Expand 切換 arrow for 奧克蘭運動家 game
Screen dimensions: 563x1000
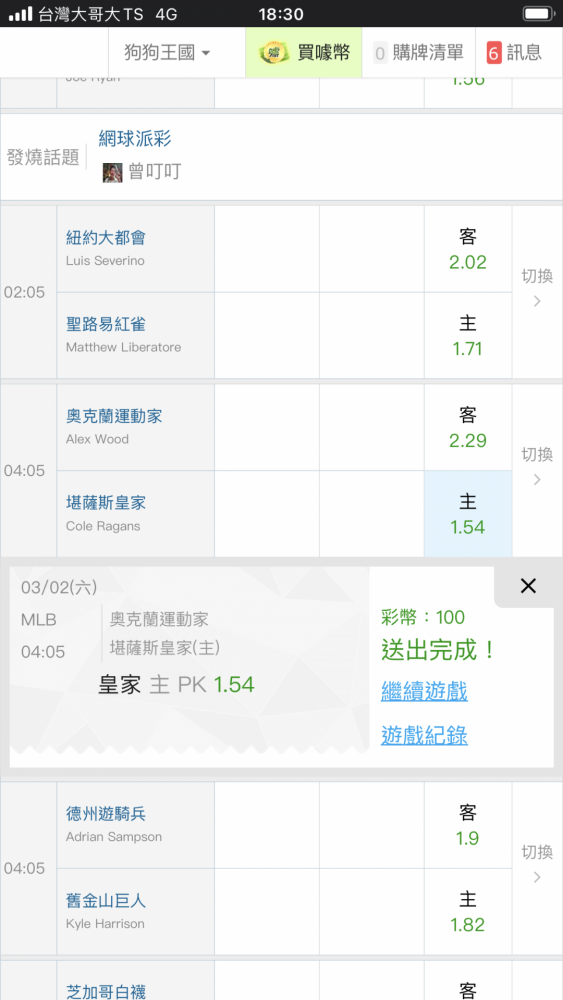point(537,471)
